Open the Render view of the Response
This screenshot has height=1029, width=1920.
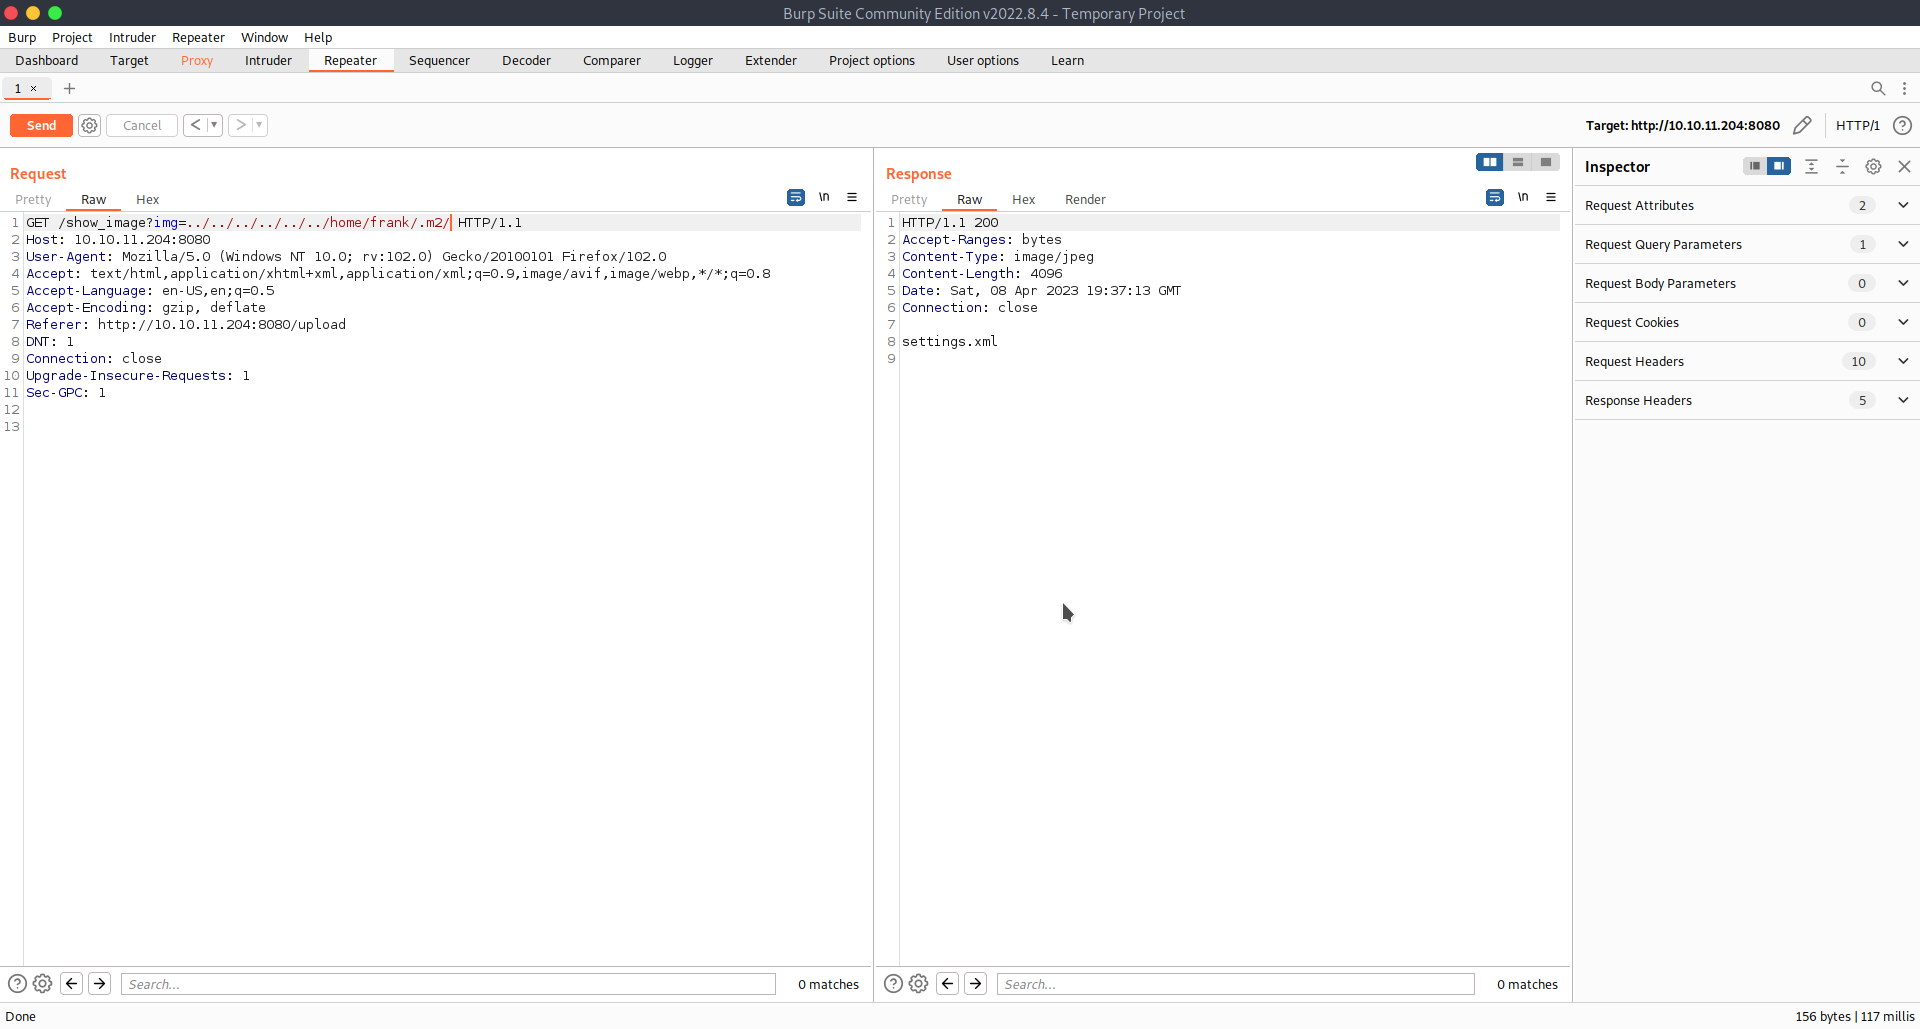pyautogui.click(x=1085, y=199)
